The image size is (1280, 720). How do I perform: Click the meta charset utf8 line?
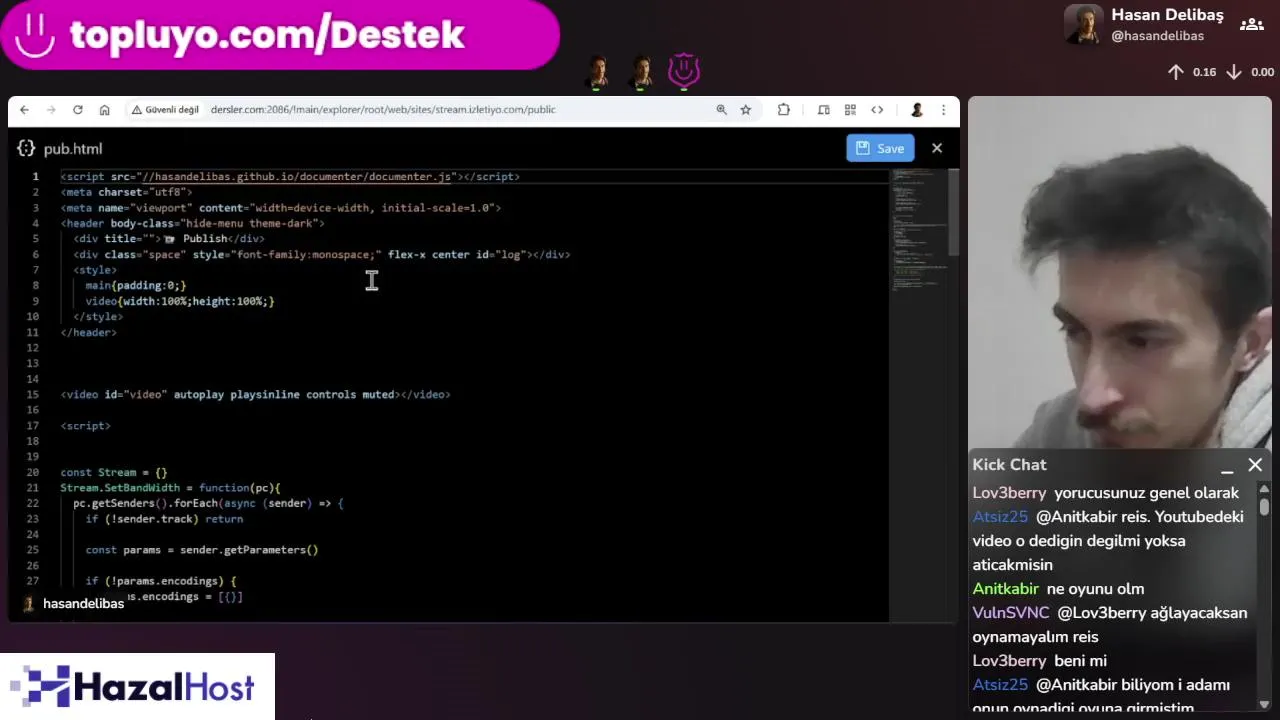(x=126, y=192)
